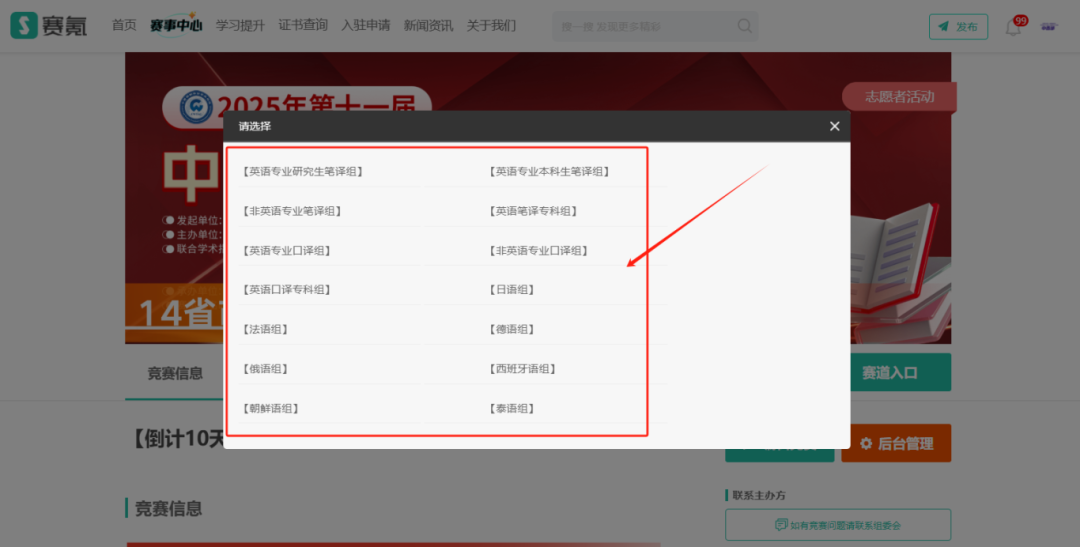
Task: Select 英语笔译专科组 option
Action: point(532,211)
